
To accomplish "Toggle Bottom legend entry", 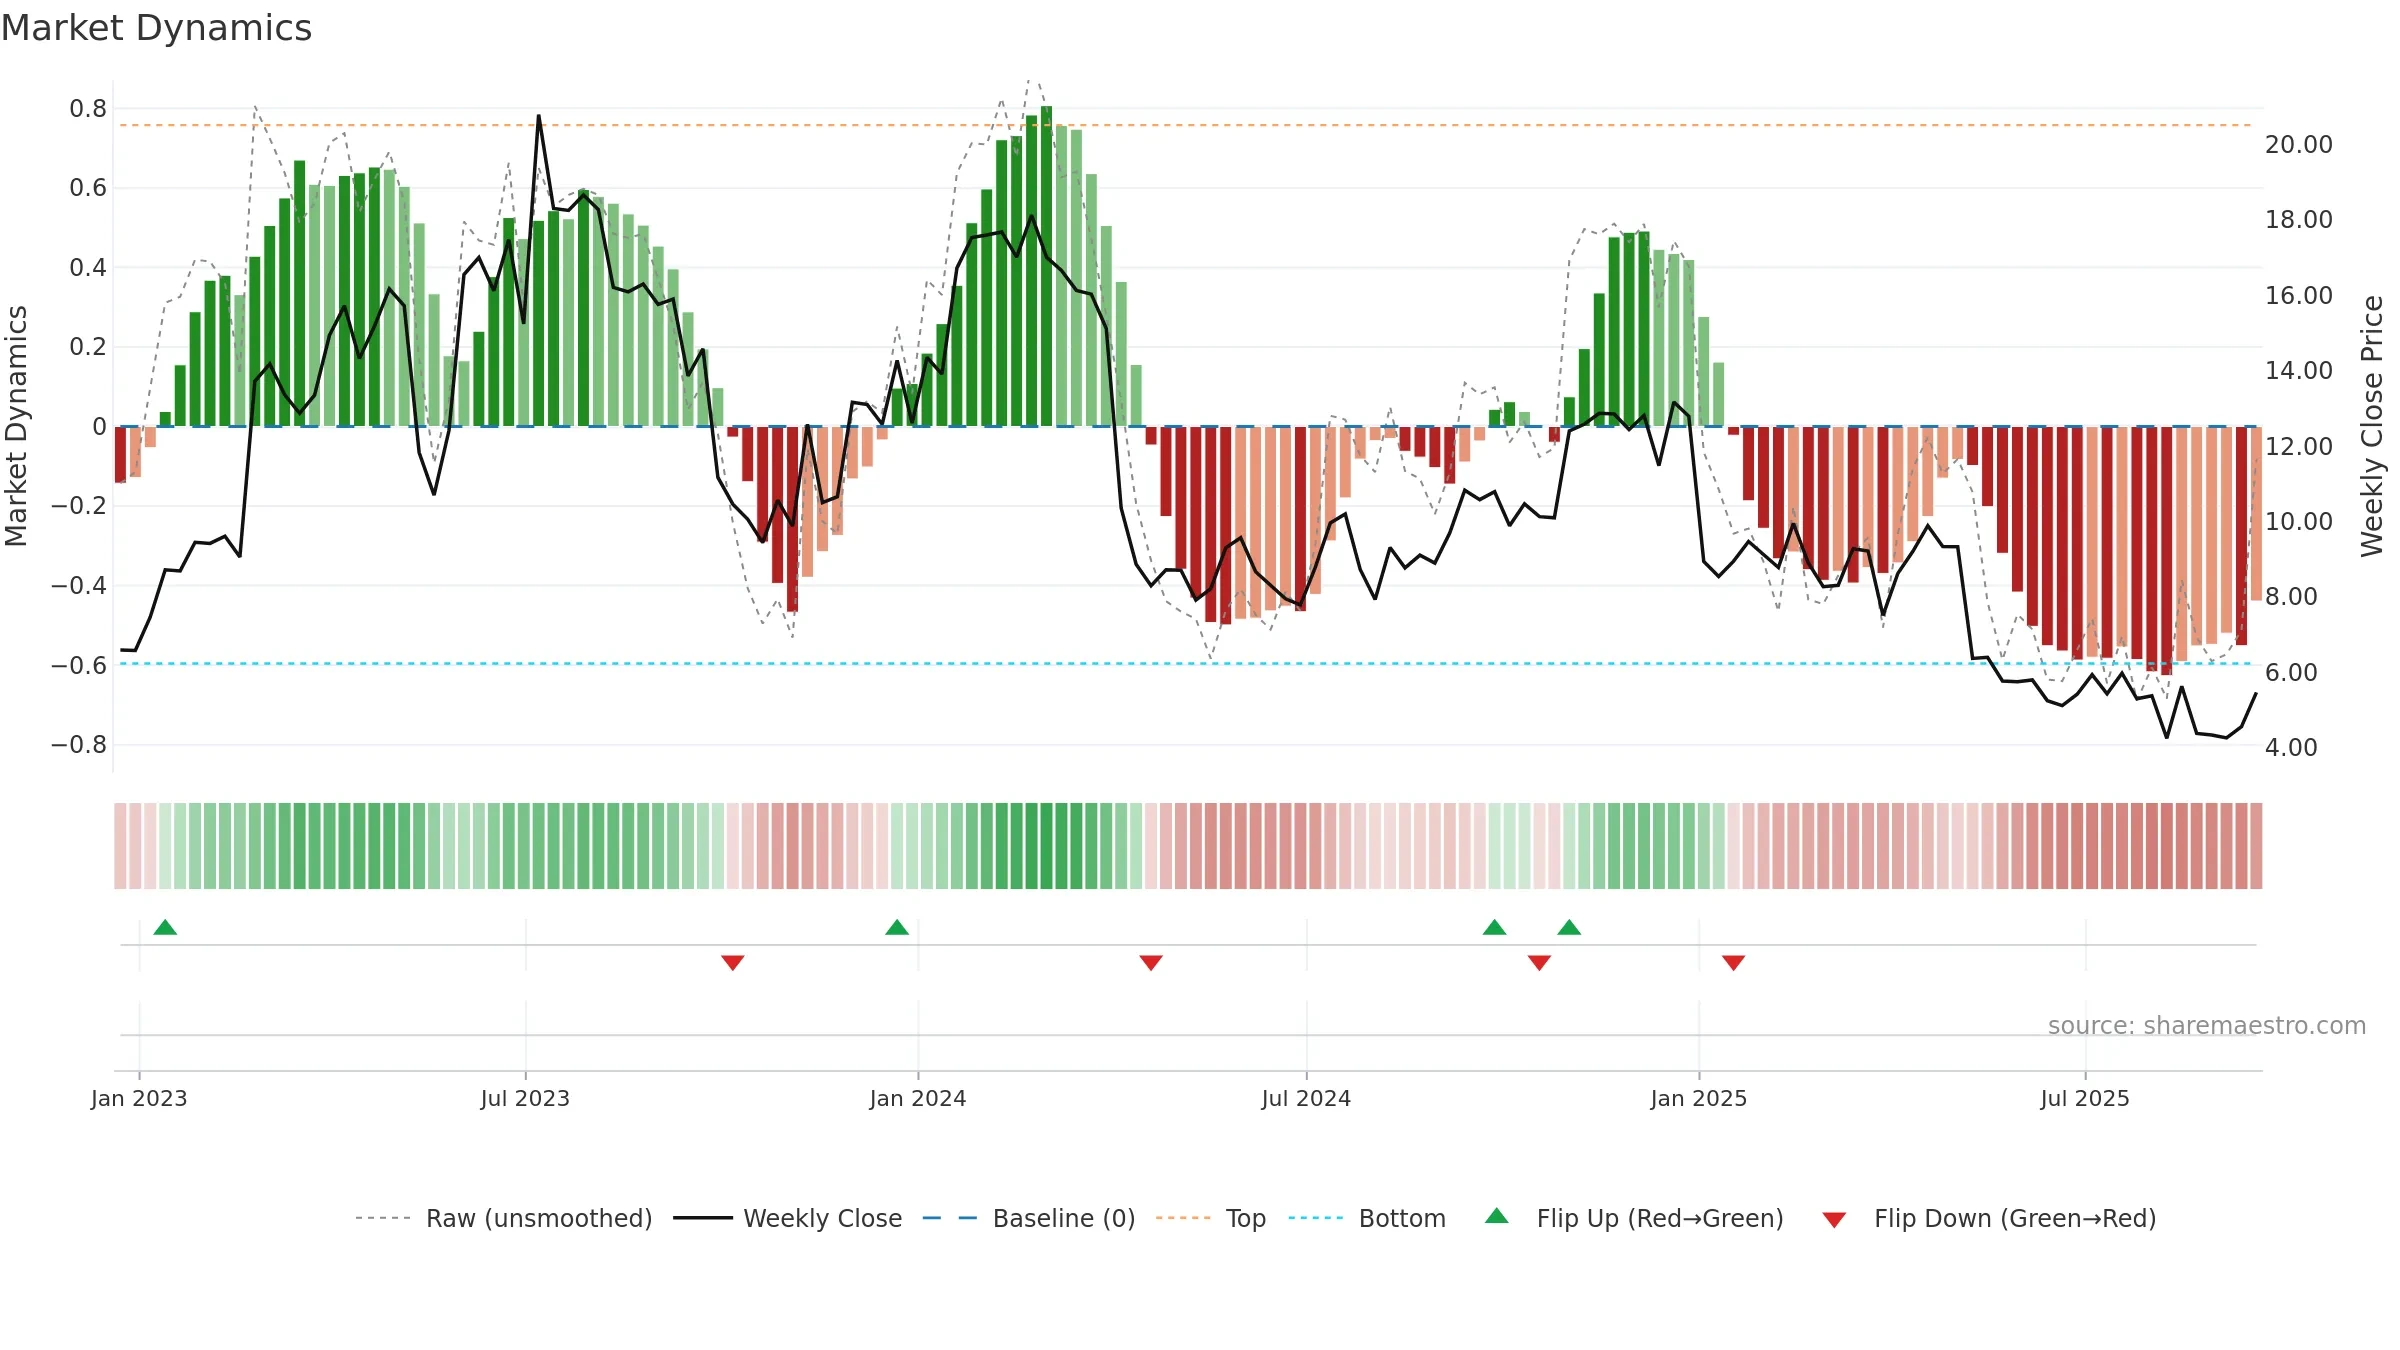I will click(x=1367, y=1218).
